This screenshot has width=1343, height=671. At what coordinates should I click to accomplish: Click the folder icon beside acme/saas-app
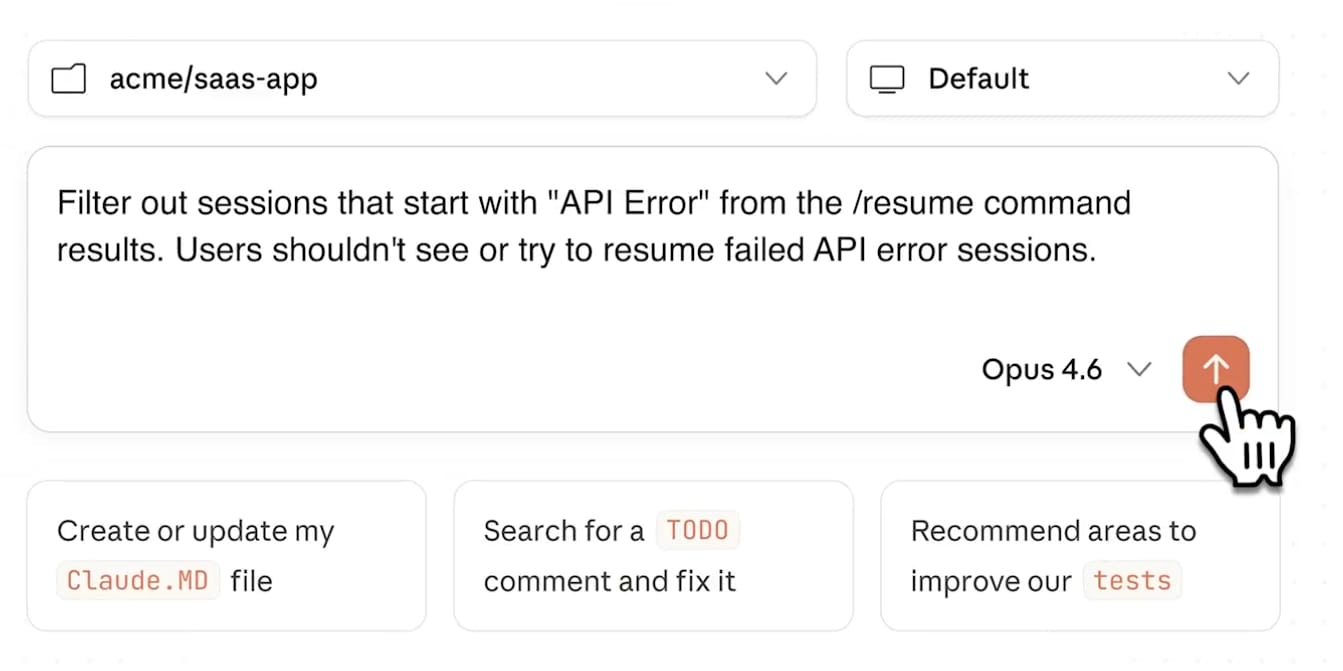tap(68, 79)
